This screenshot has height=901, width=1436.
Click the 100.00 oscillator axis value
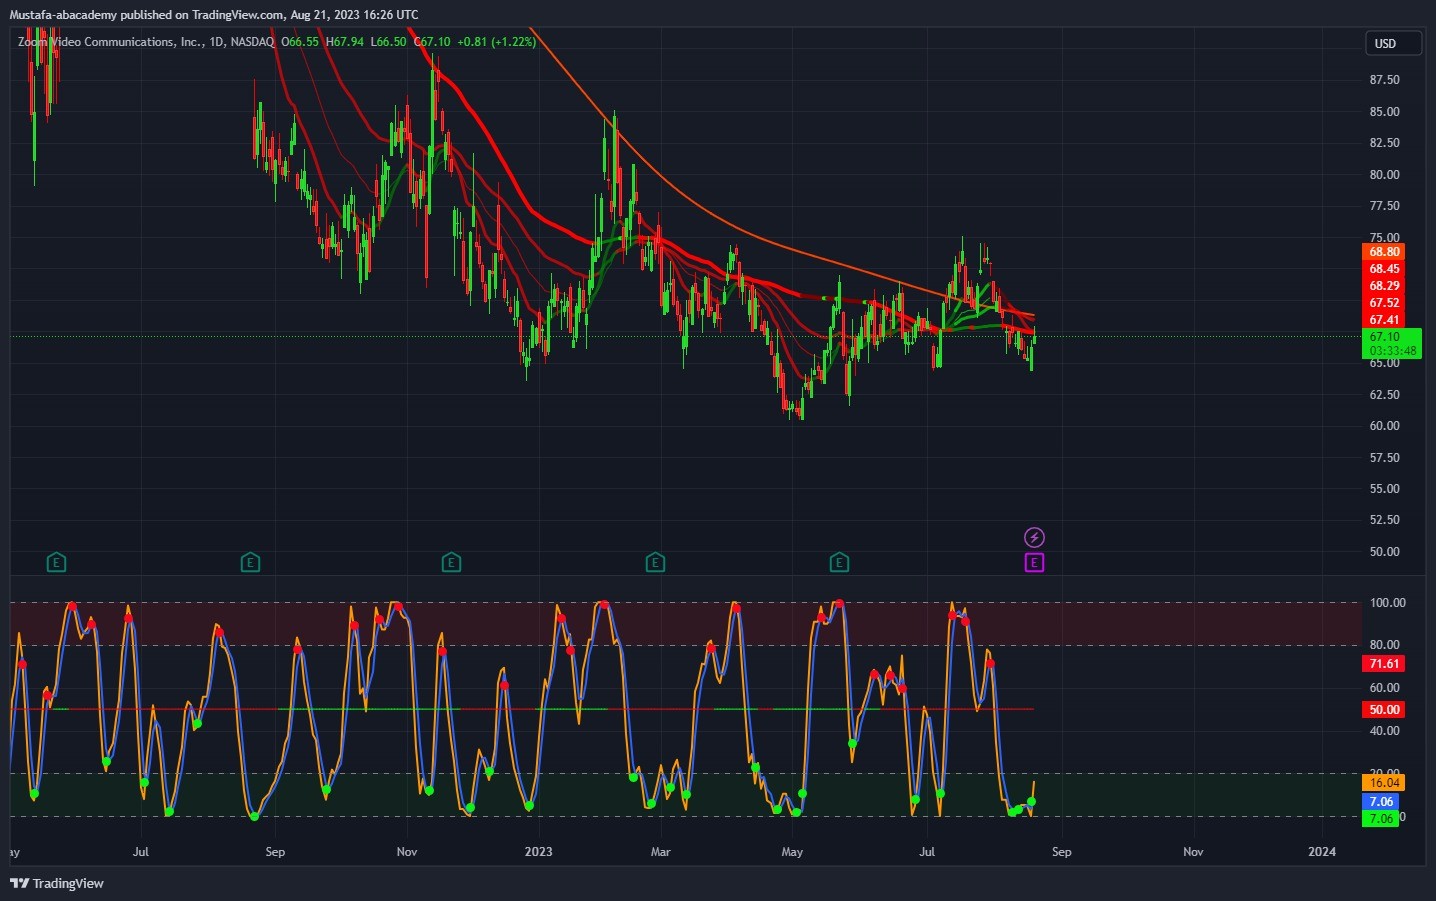click(x=1387, y=603)
